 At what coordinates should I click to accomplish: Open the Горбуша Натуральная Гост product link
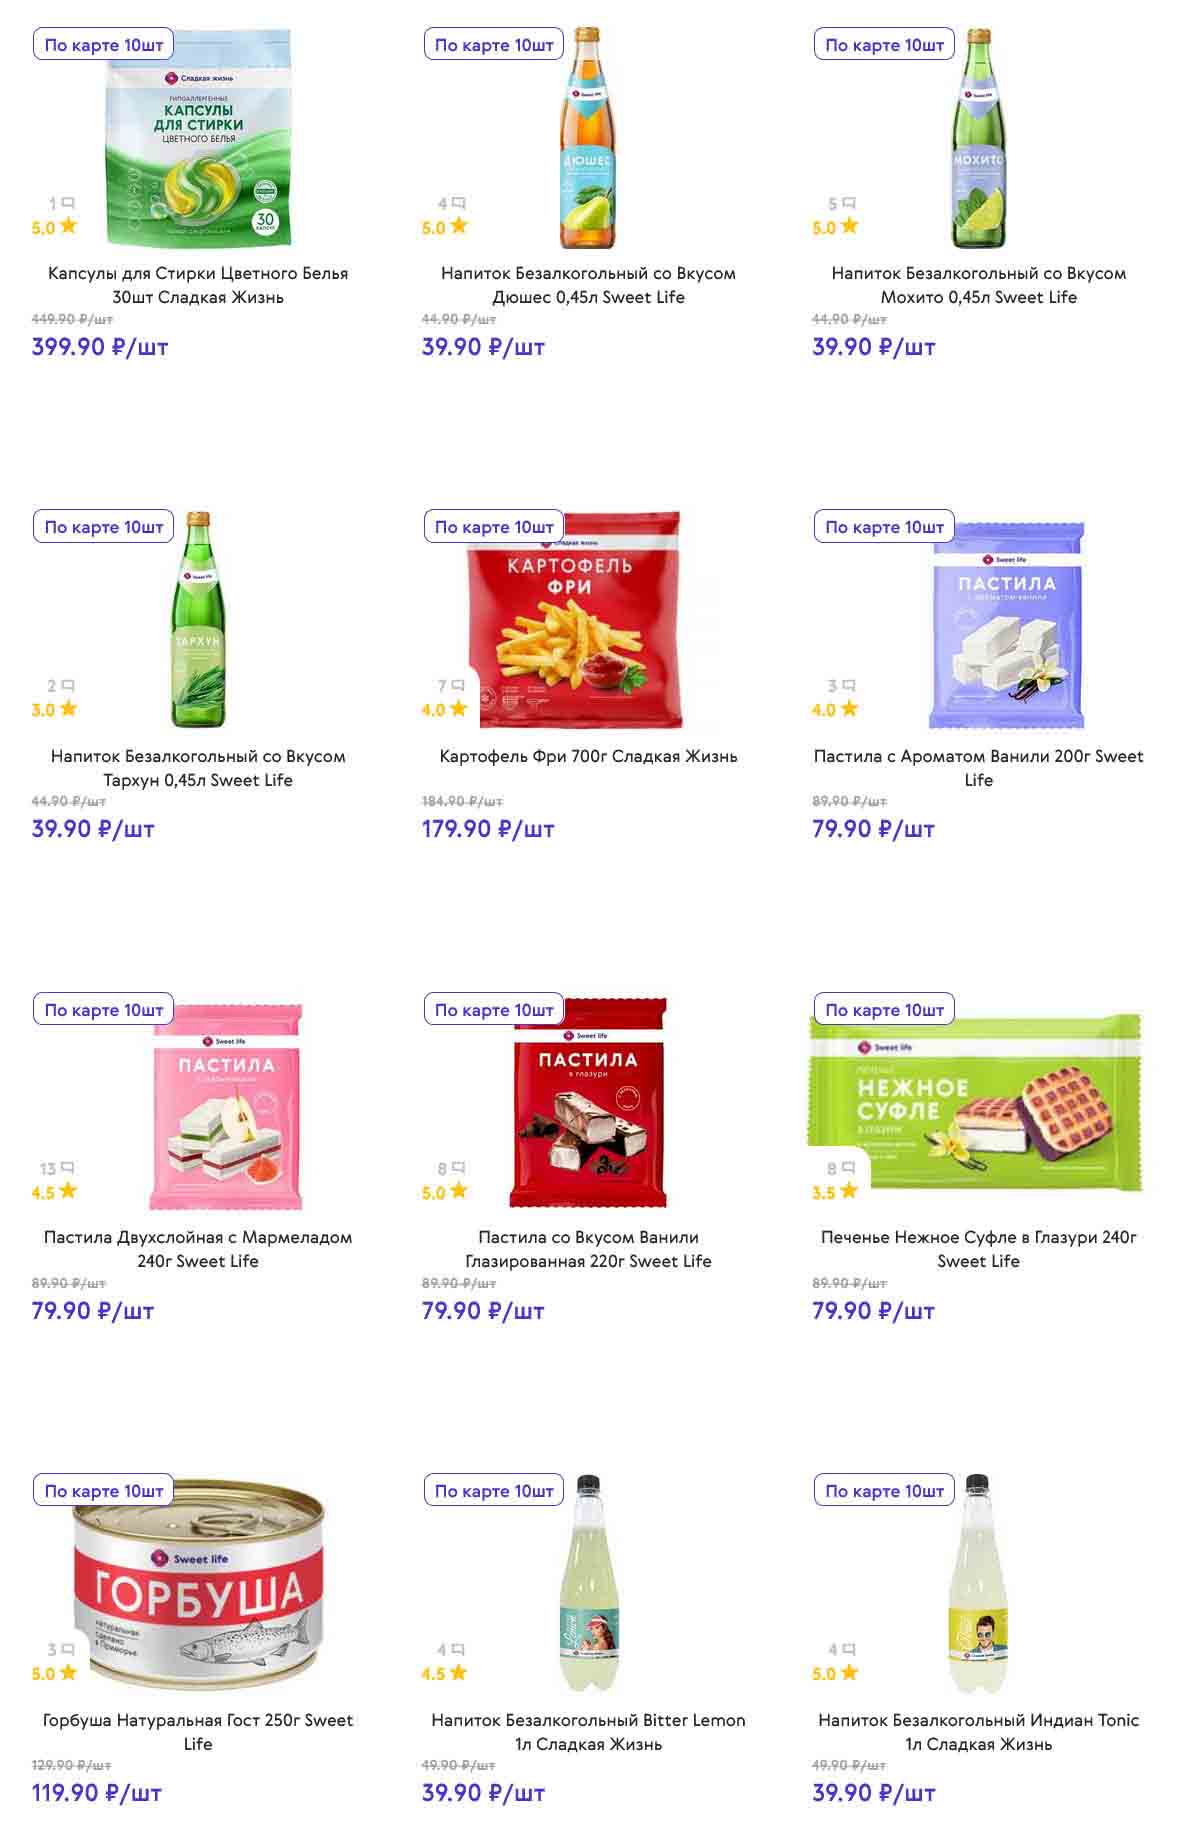(x=198, y=1732)
